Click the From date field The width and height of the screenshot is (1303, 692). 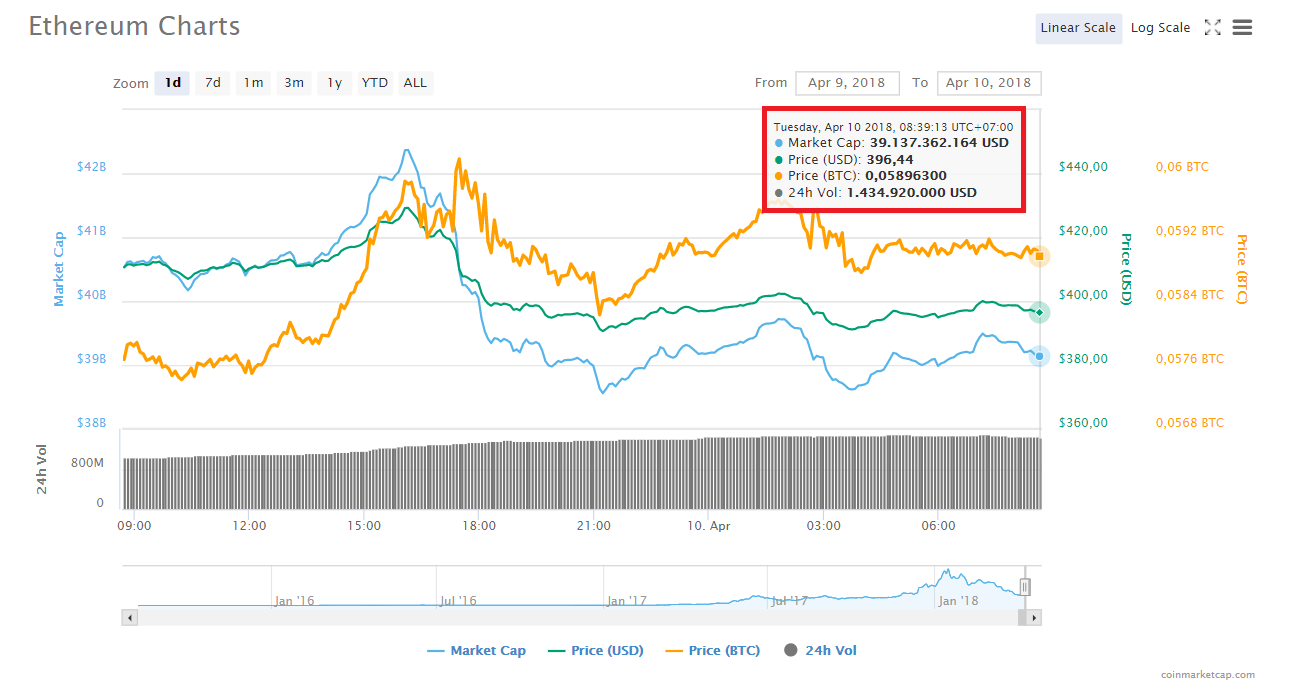pos(847,83)
